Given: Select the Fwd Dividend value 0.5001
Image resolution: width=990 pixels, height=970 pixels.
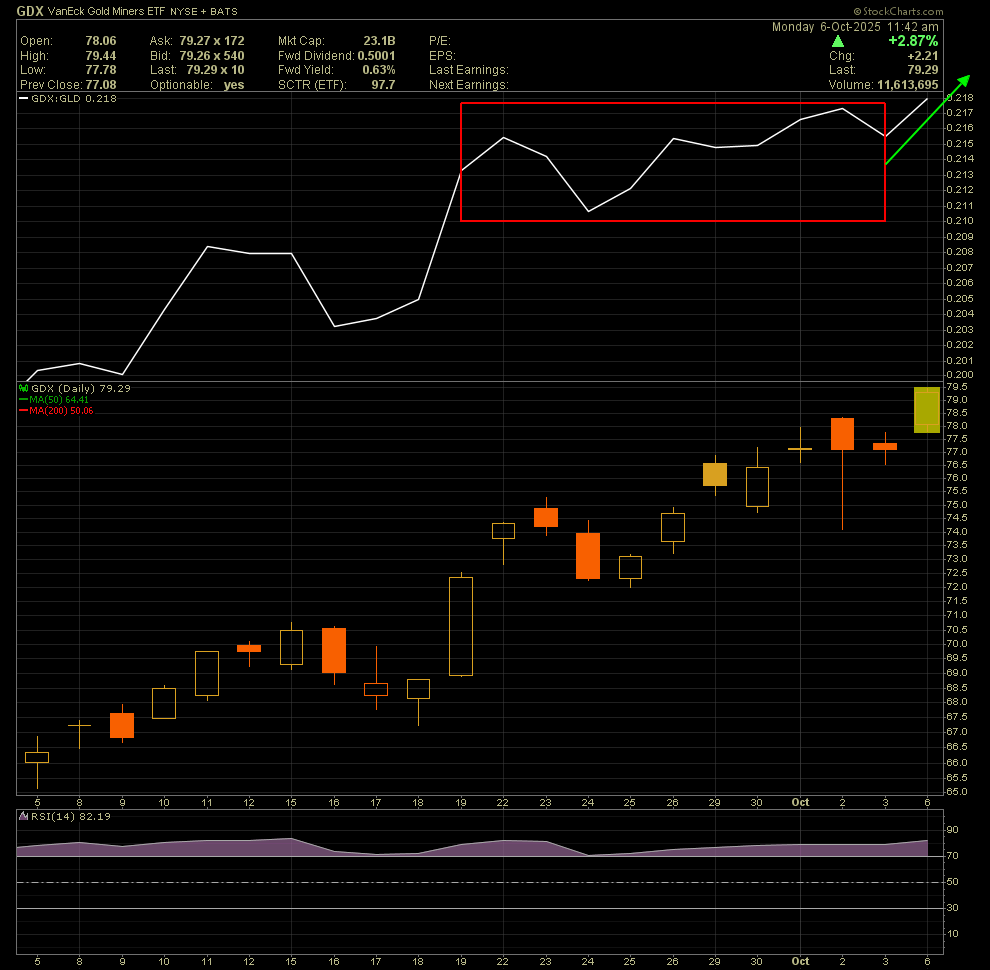Looking at the screenshot, I should [376, 56].
